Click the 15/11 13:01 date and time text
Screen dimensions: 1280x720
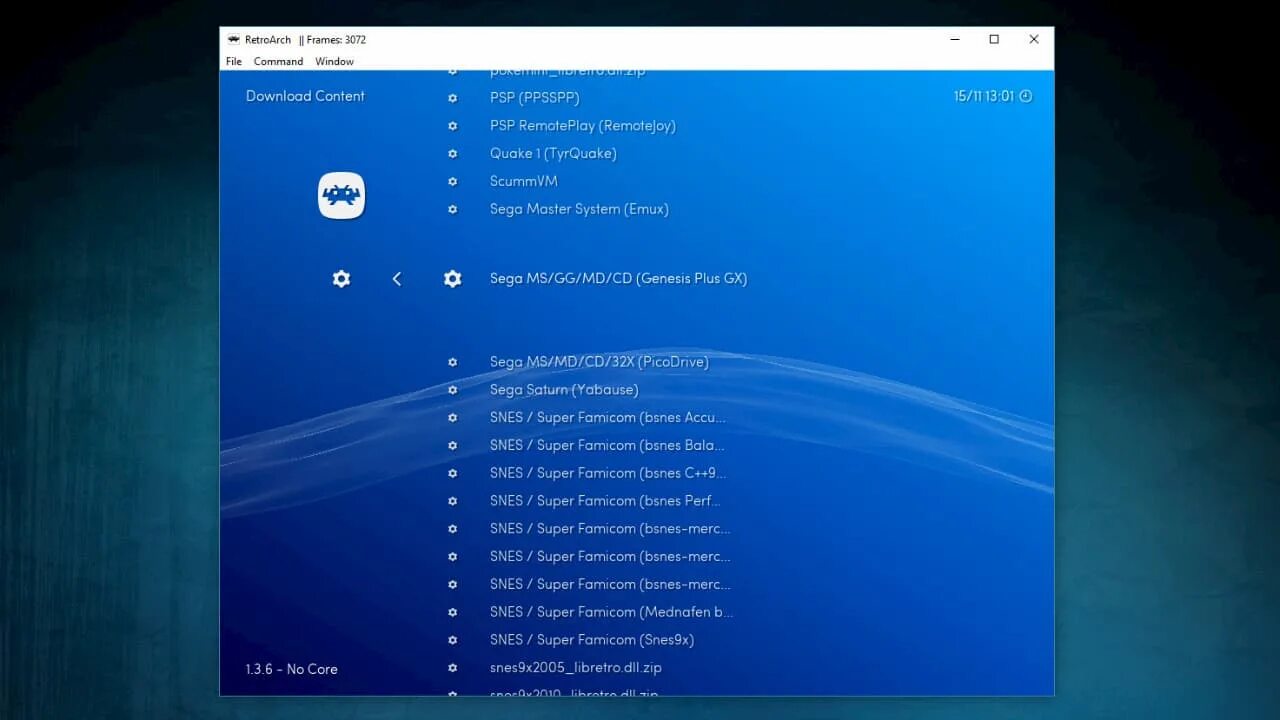click(984, 97)
